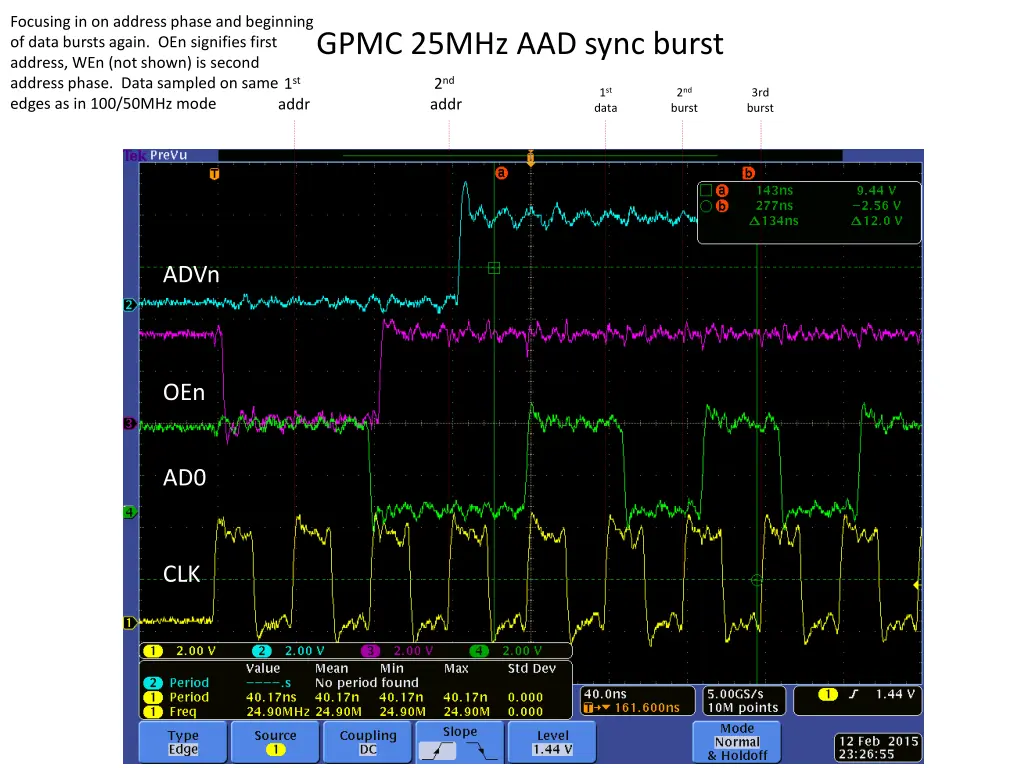This screenshot has height=768, width=1024.
Task: Click the 2nd addr annotation label
Action: (445, 94)
